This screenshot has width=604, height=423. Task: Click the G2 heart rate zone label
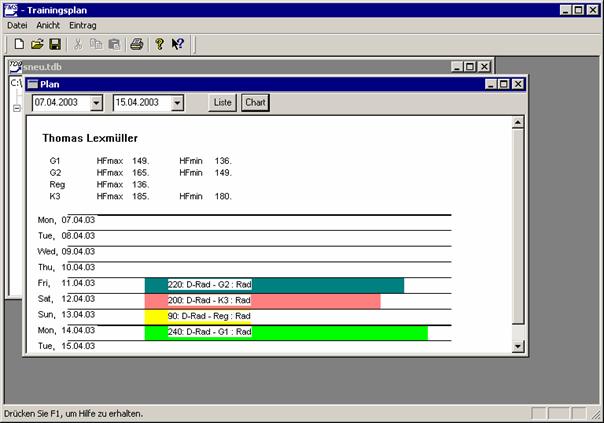coord(55,173)
